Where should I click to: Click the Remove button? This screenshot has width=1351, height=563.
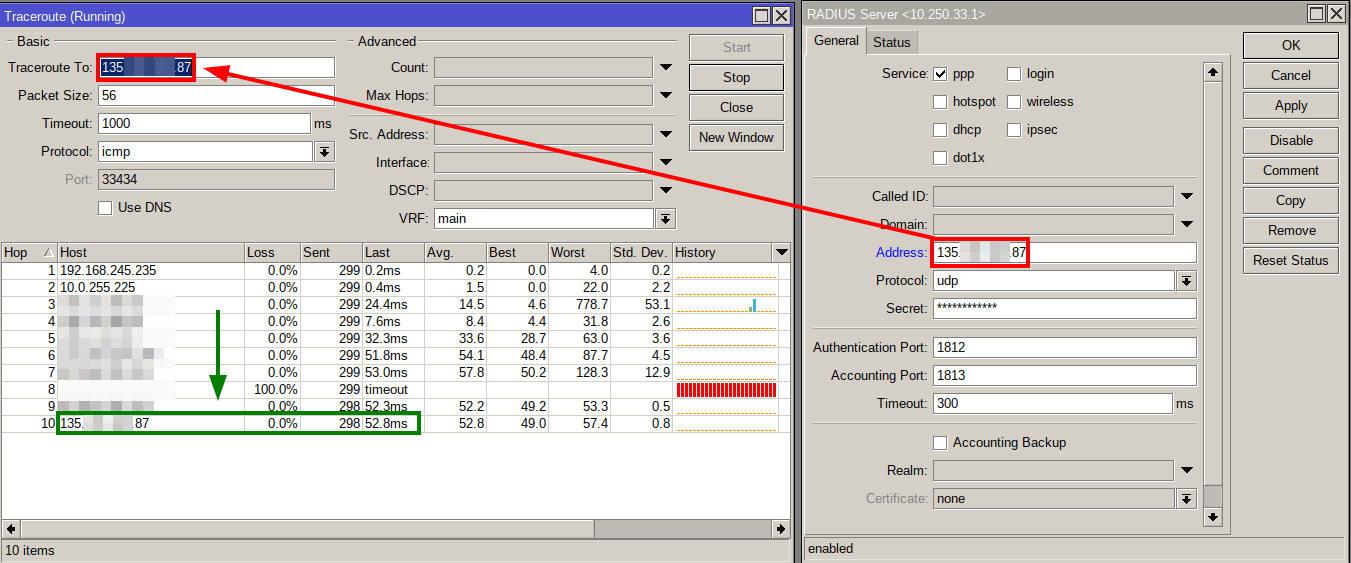[1291, 230]
